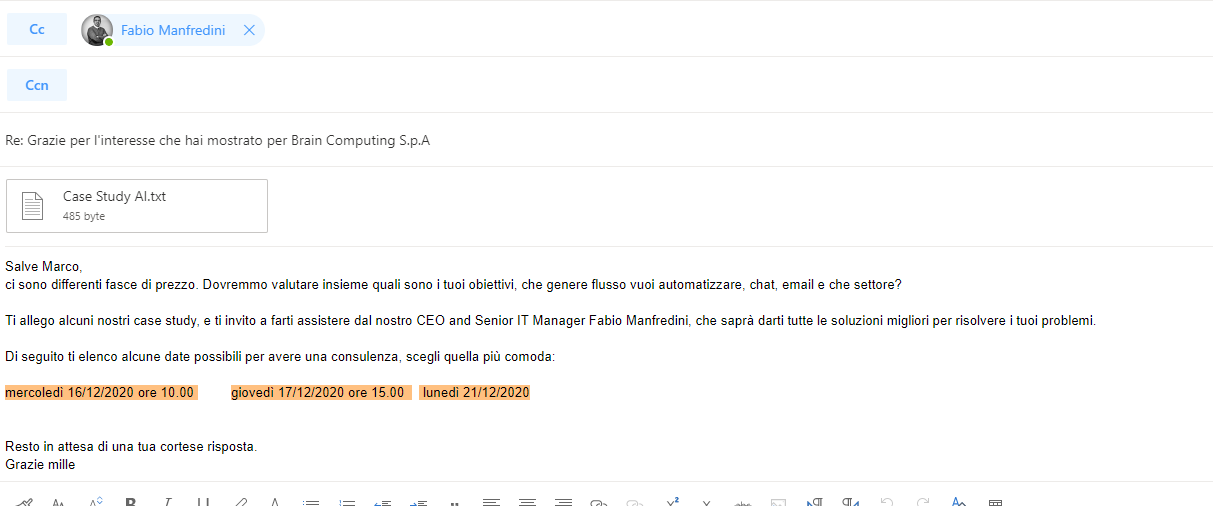Open the Ccn recipient picker

tap(37, 85)
